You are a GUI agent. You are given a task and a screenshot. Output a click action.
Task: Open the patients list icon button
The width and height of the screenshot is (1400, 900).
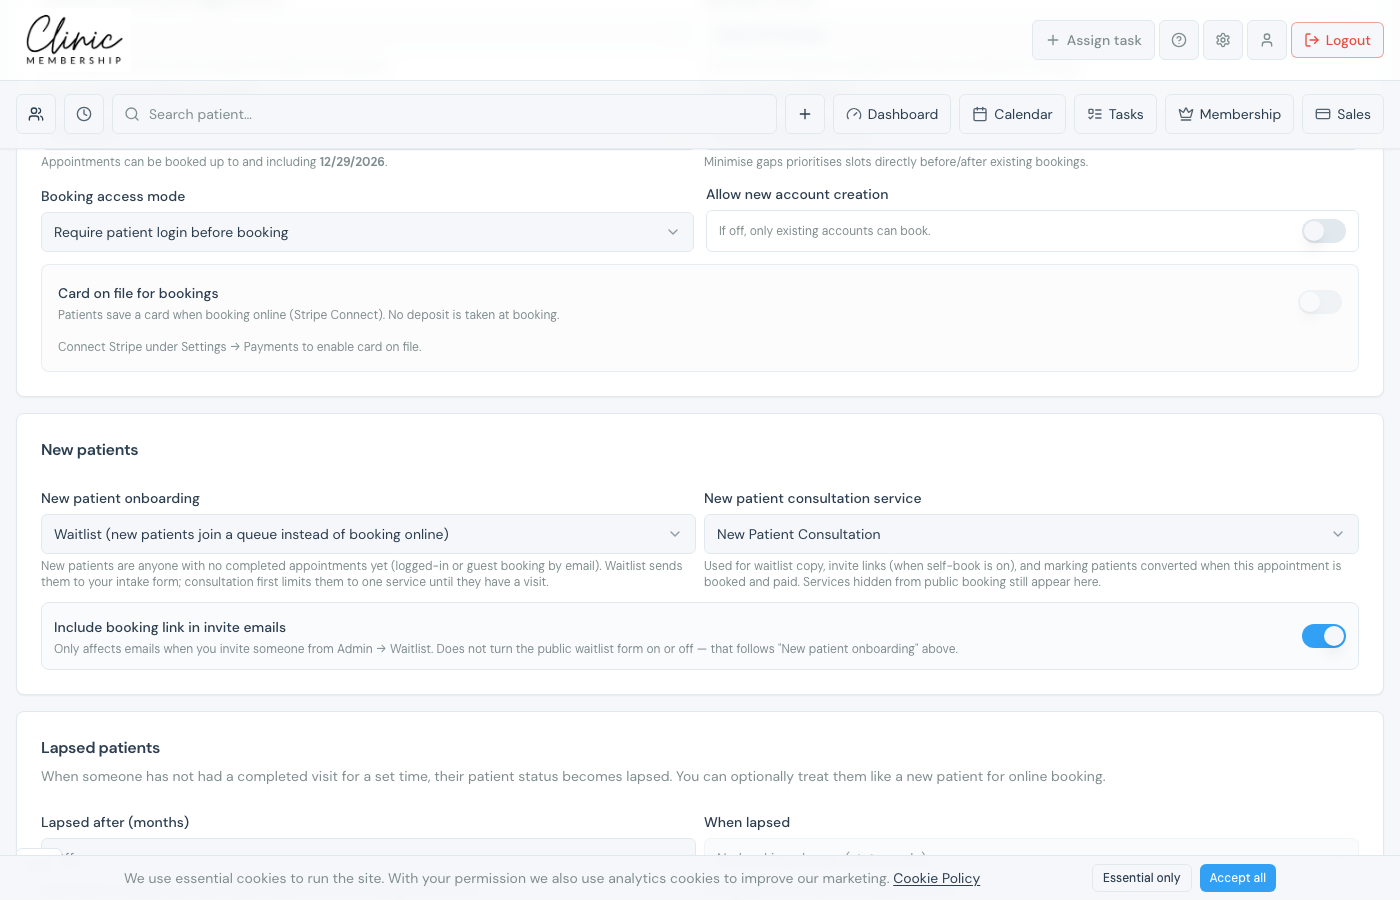pos(36,114)
